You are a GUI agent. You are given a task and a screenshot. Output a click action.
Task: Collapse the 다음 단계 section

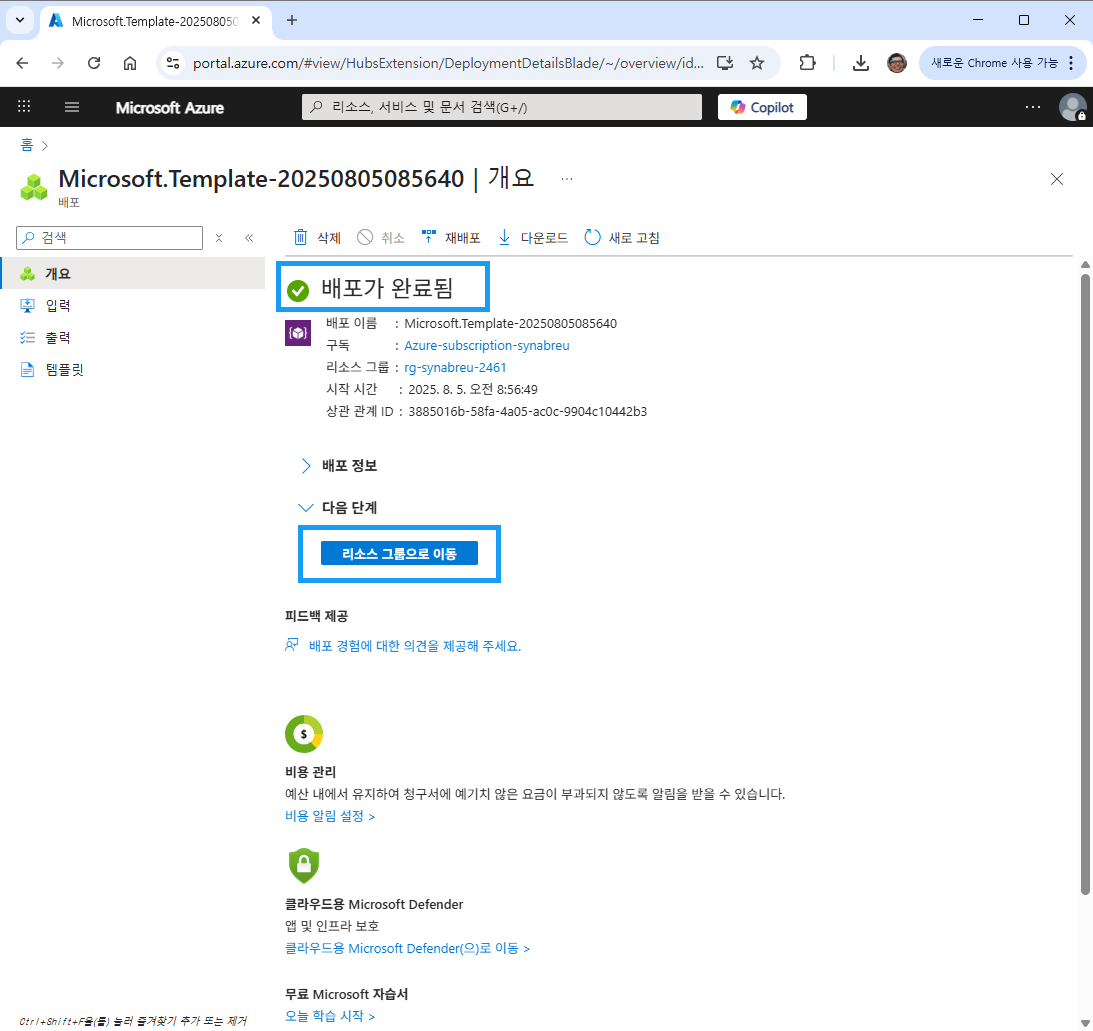pos(339,507)
